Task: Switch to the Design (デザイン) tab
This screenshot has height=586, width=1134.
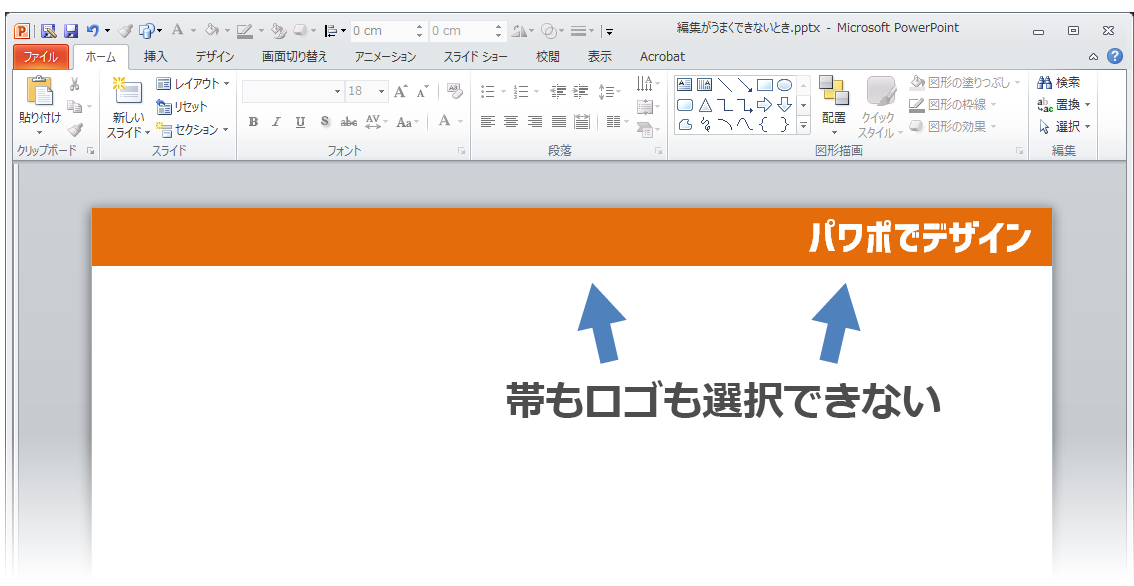Action: [x=215, y=56]
